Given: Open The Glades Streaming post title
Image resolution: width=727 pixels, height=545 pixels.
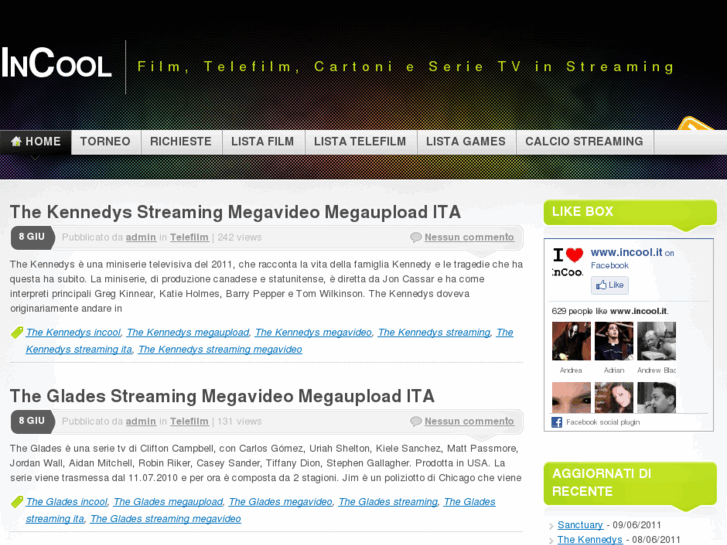Looking at the screenshot, I should pyautogui.click(x=223, y=396).
